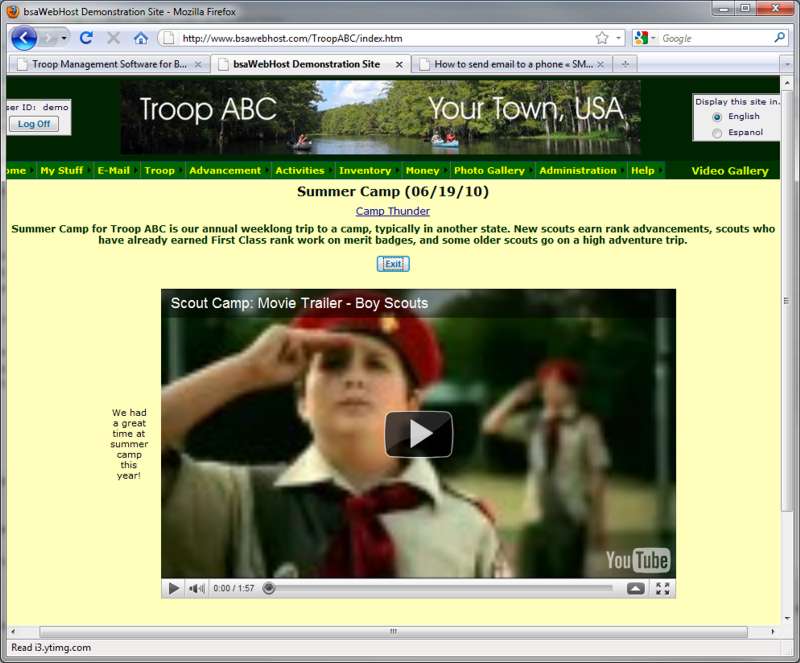Open the list all tabs dropdown
800x663 pixels.
(787, 64)
